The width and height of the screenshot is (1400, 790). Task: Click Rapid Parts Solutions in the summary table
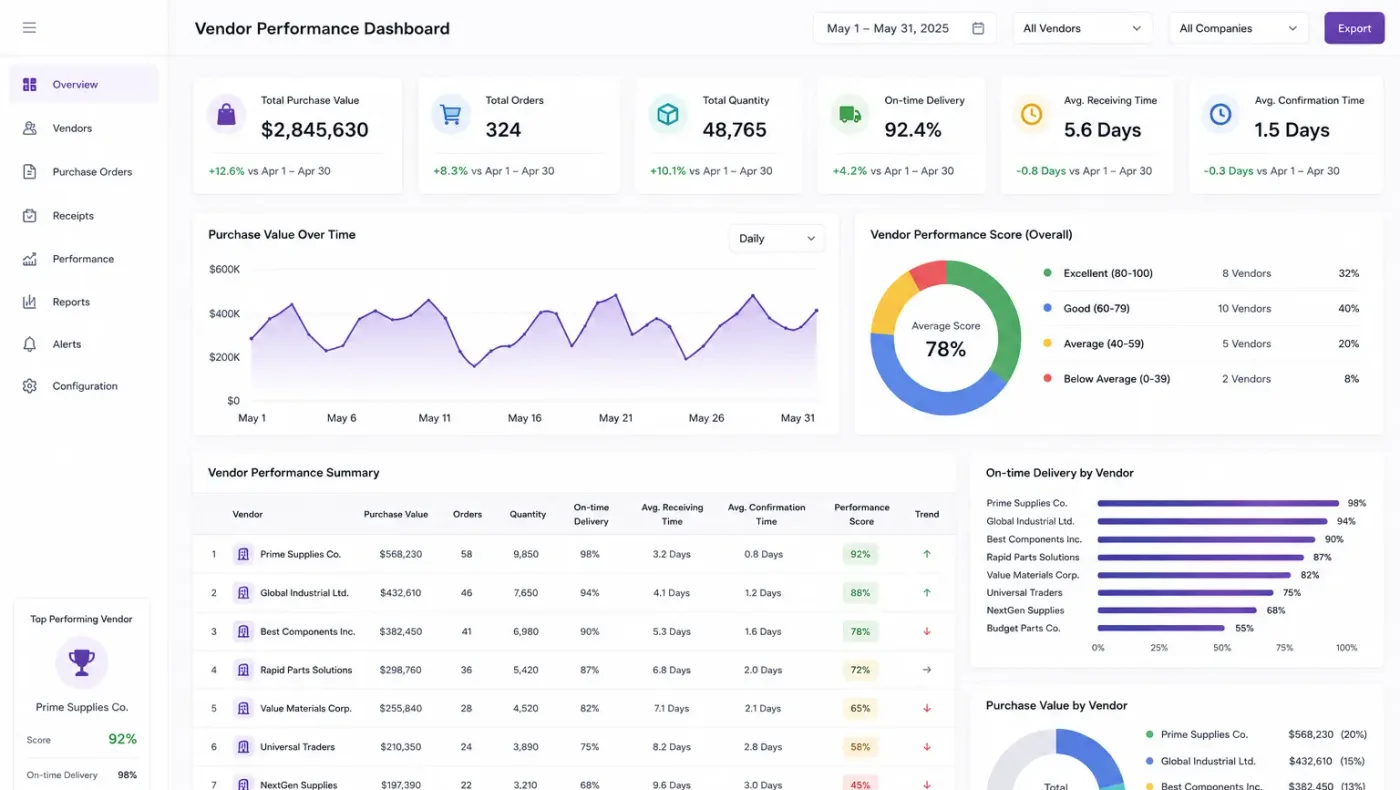coord(306,670)
